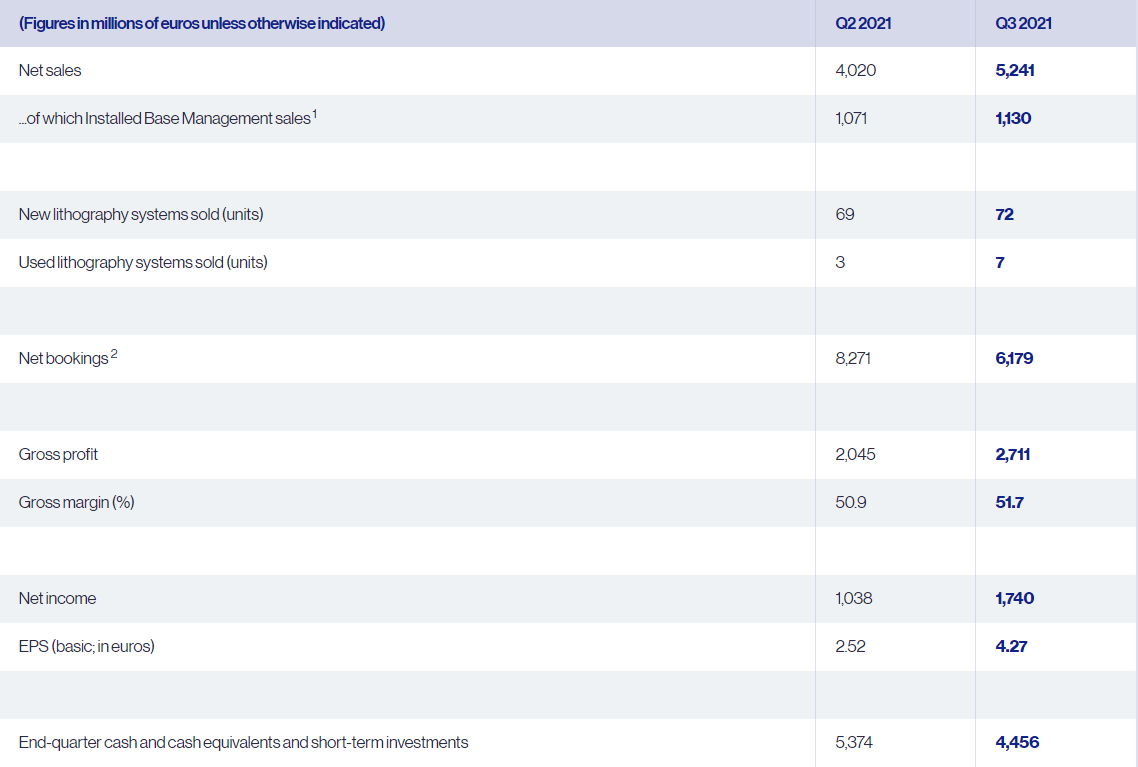Click Used lithography systems sold label
This screenshot has height=767, width=1138.
pyautogui.click(x=143, y=262)
